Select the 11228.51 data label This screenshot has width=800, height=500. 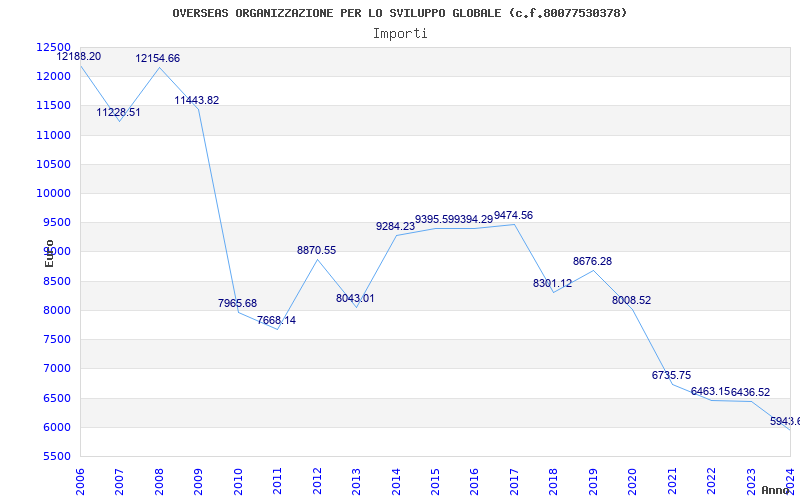118,112
